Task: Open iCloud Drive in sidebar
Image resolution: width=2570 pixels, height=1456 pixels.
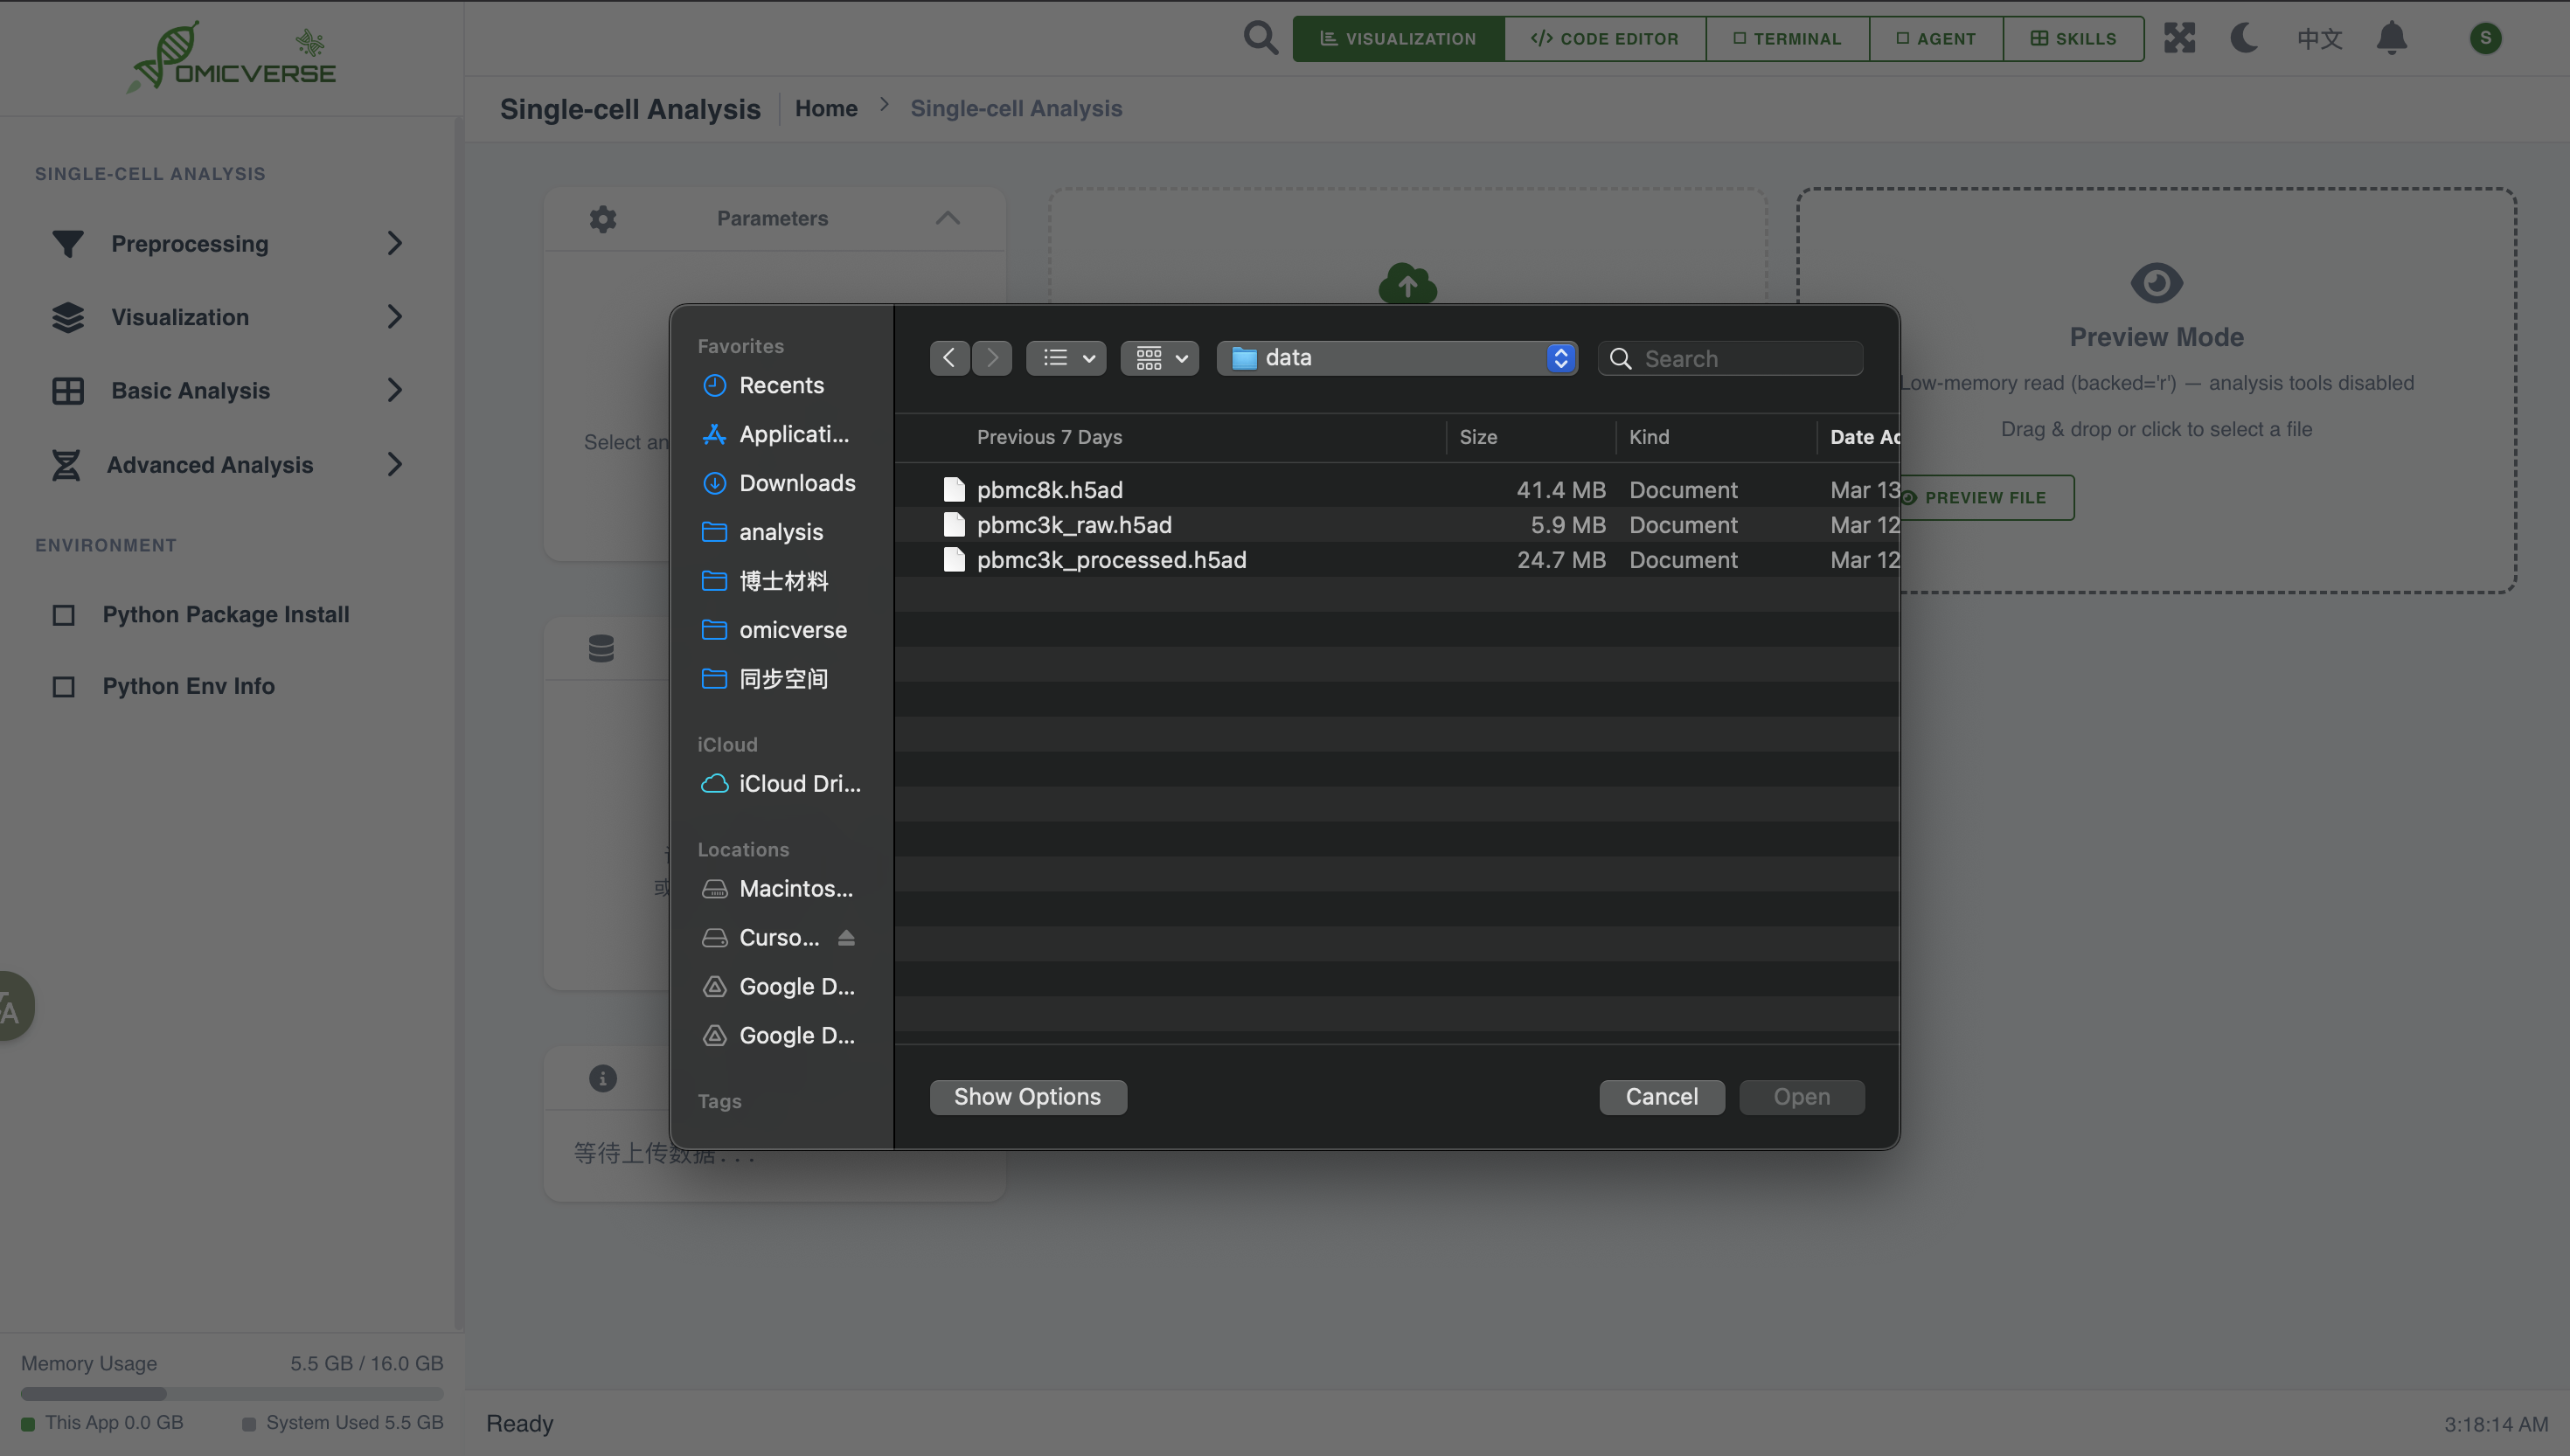Action: tap(798, 783)
